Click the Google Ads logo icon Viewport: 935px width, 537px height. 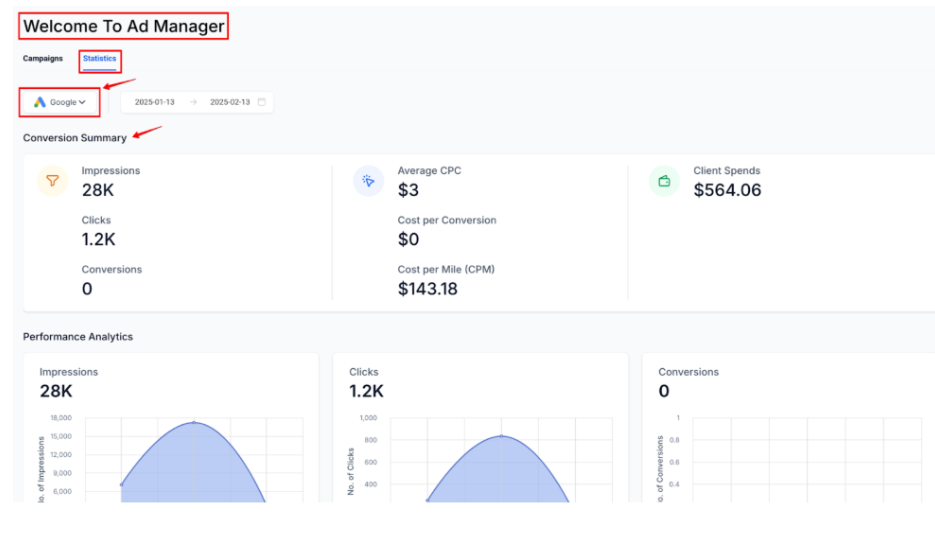click(x=40, y=102)
